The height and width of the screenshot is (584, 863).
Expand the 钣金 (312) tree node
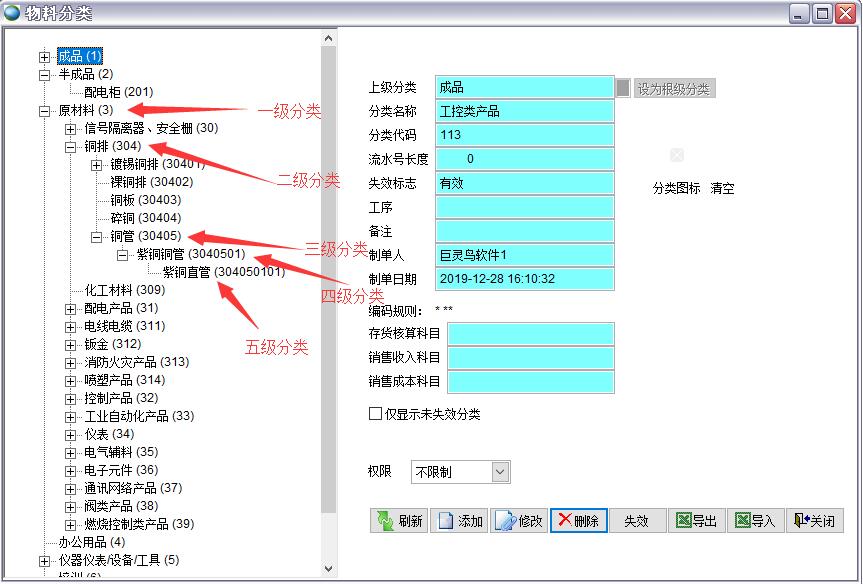[71, 345]
